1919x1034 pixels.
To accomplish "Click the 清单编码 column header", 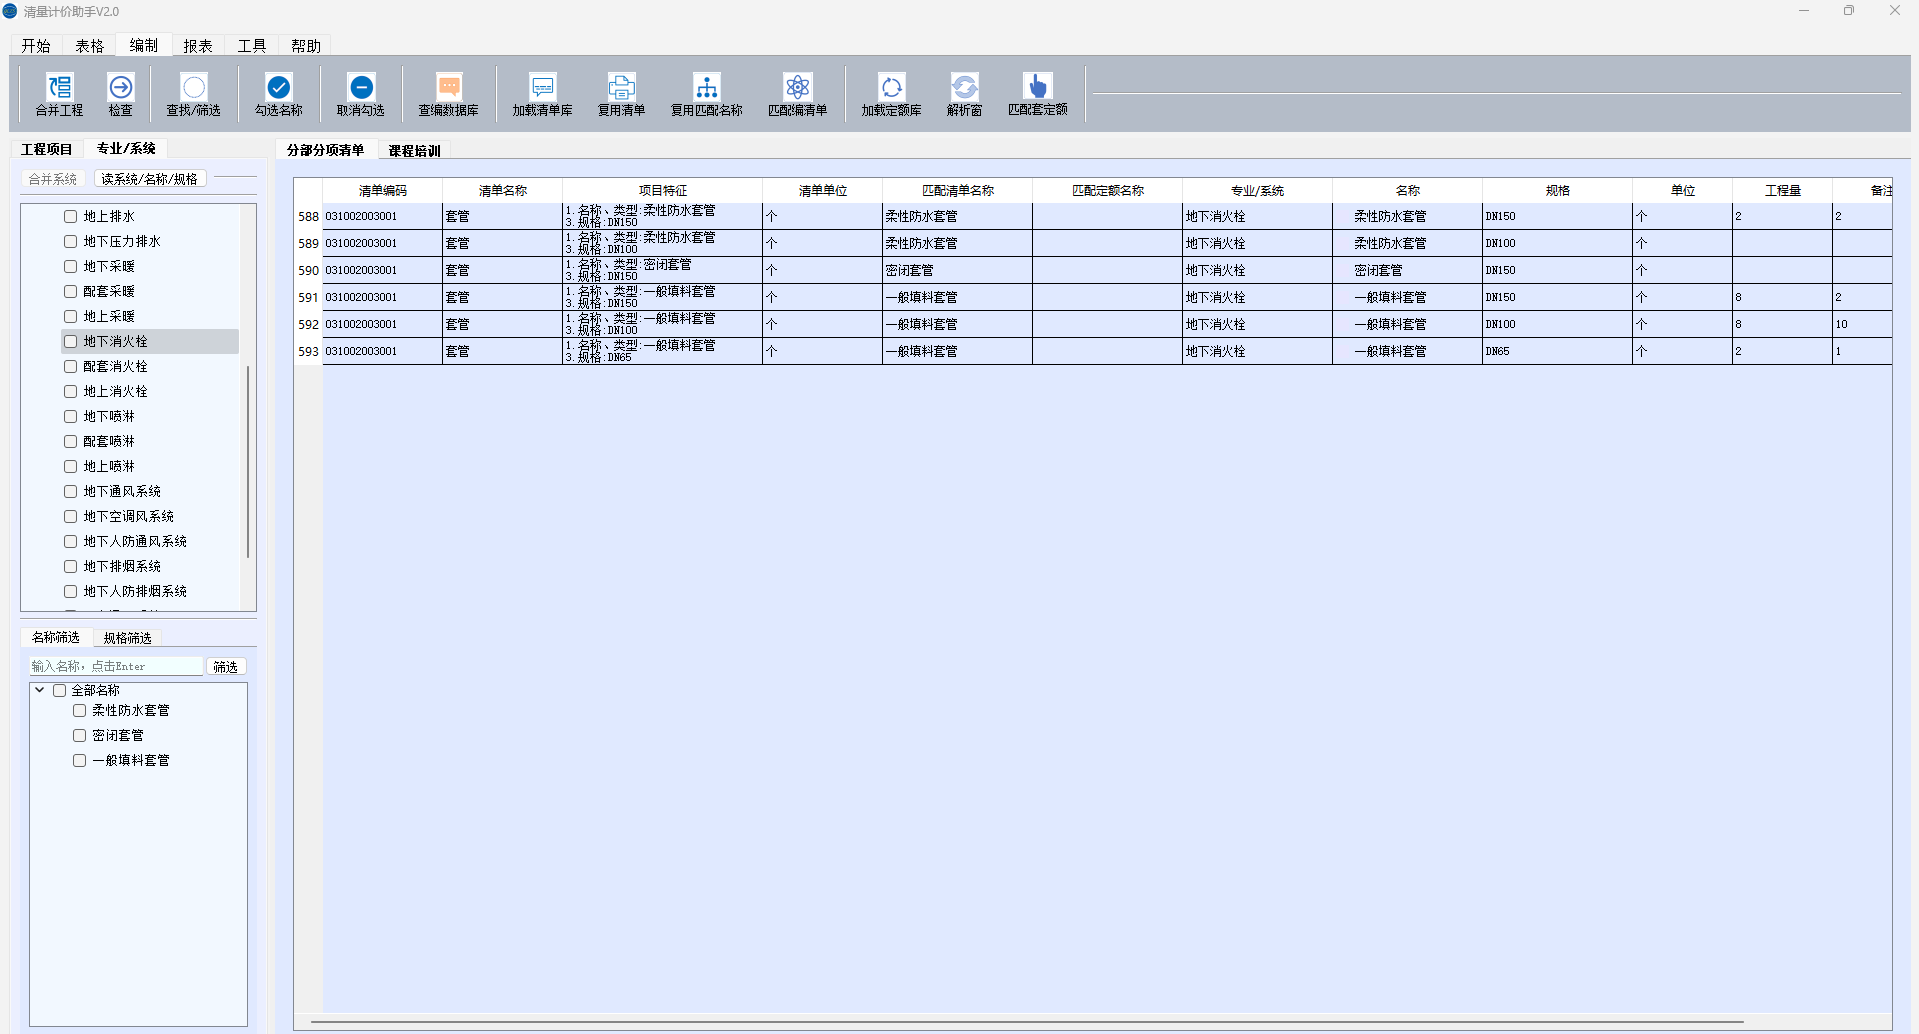I will point(383,190).
